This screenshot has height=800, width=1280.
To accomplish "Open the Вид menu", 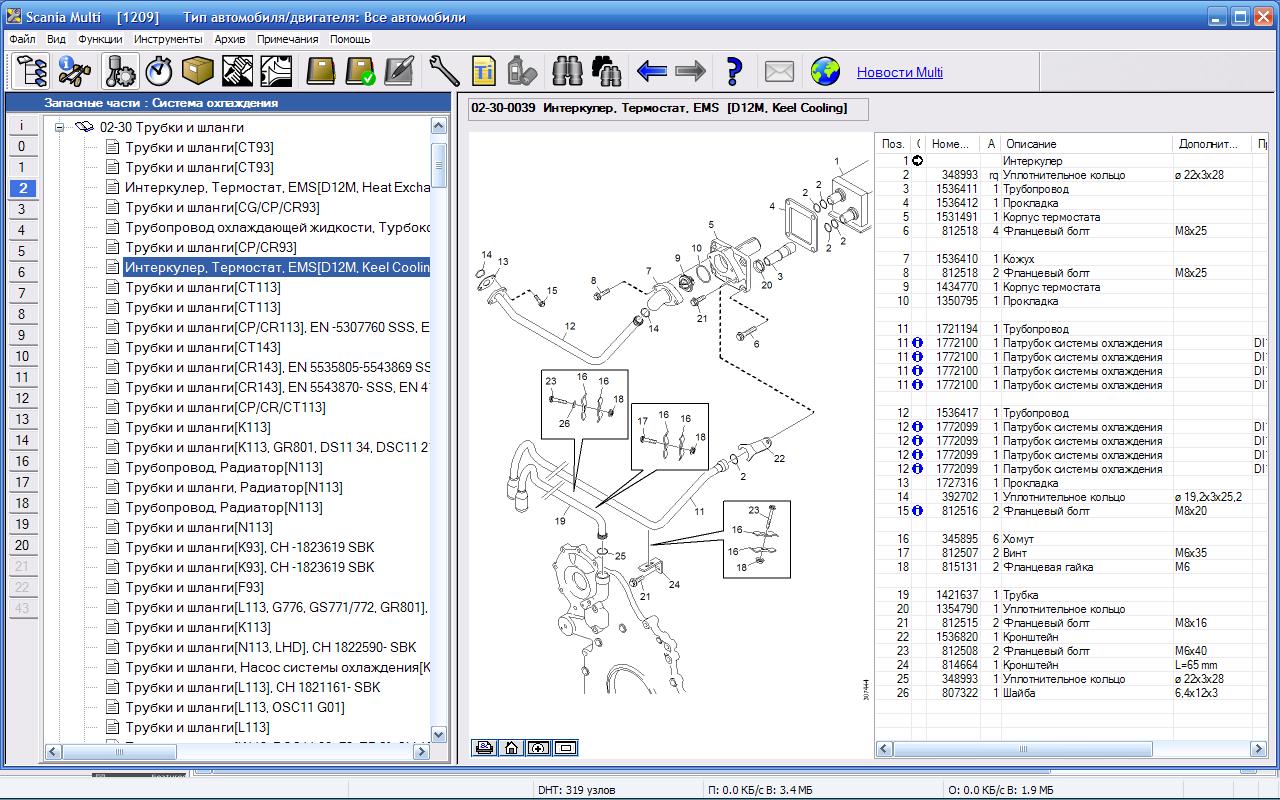I will [56, 39].
